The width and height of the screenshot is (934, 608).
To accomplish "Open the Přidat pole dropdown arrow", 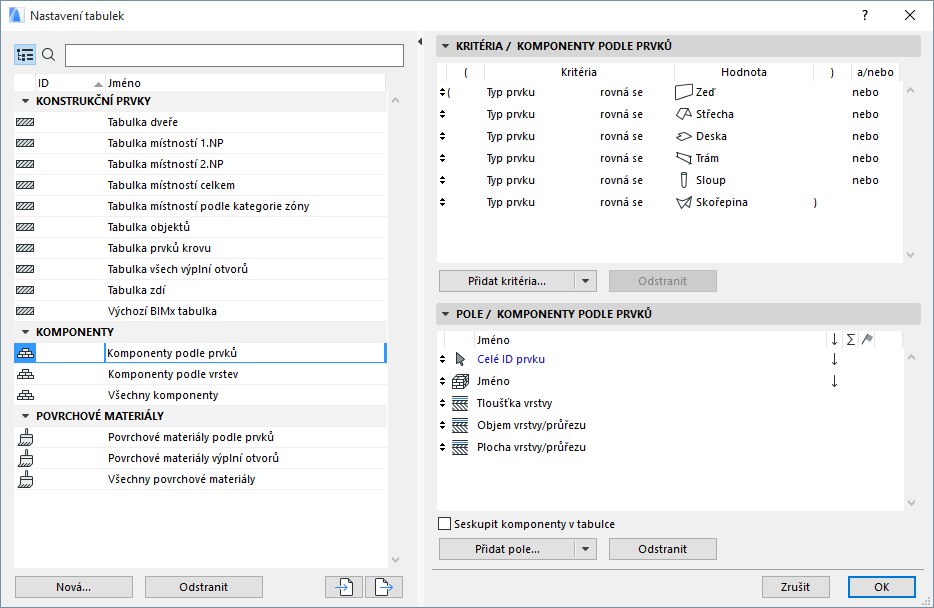I will 587,549.
